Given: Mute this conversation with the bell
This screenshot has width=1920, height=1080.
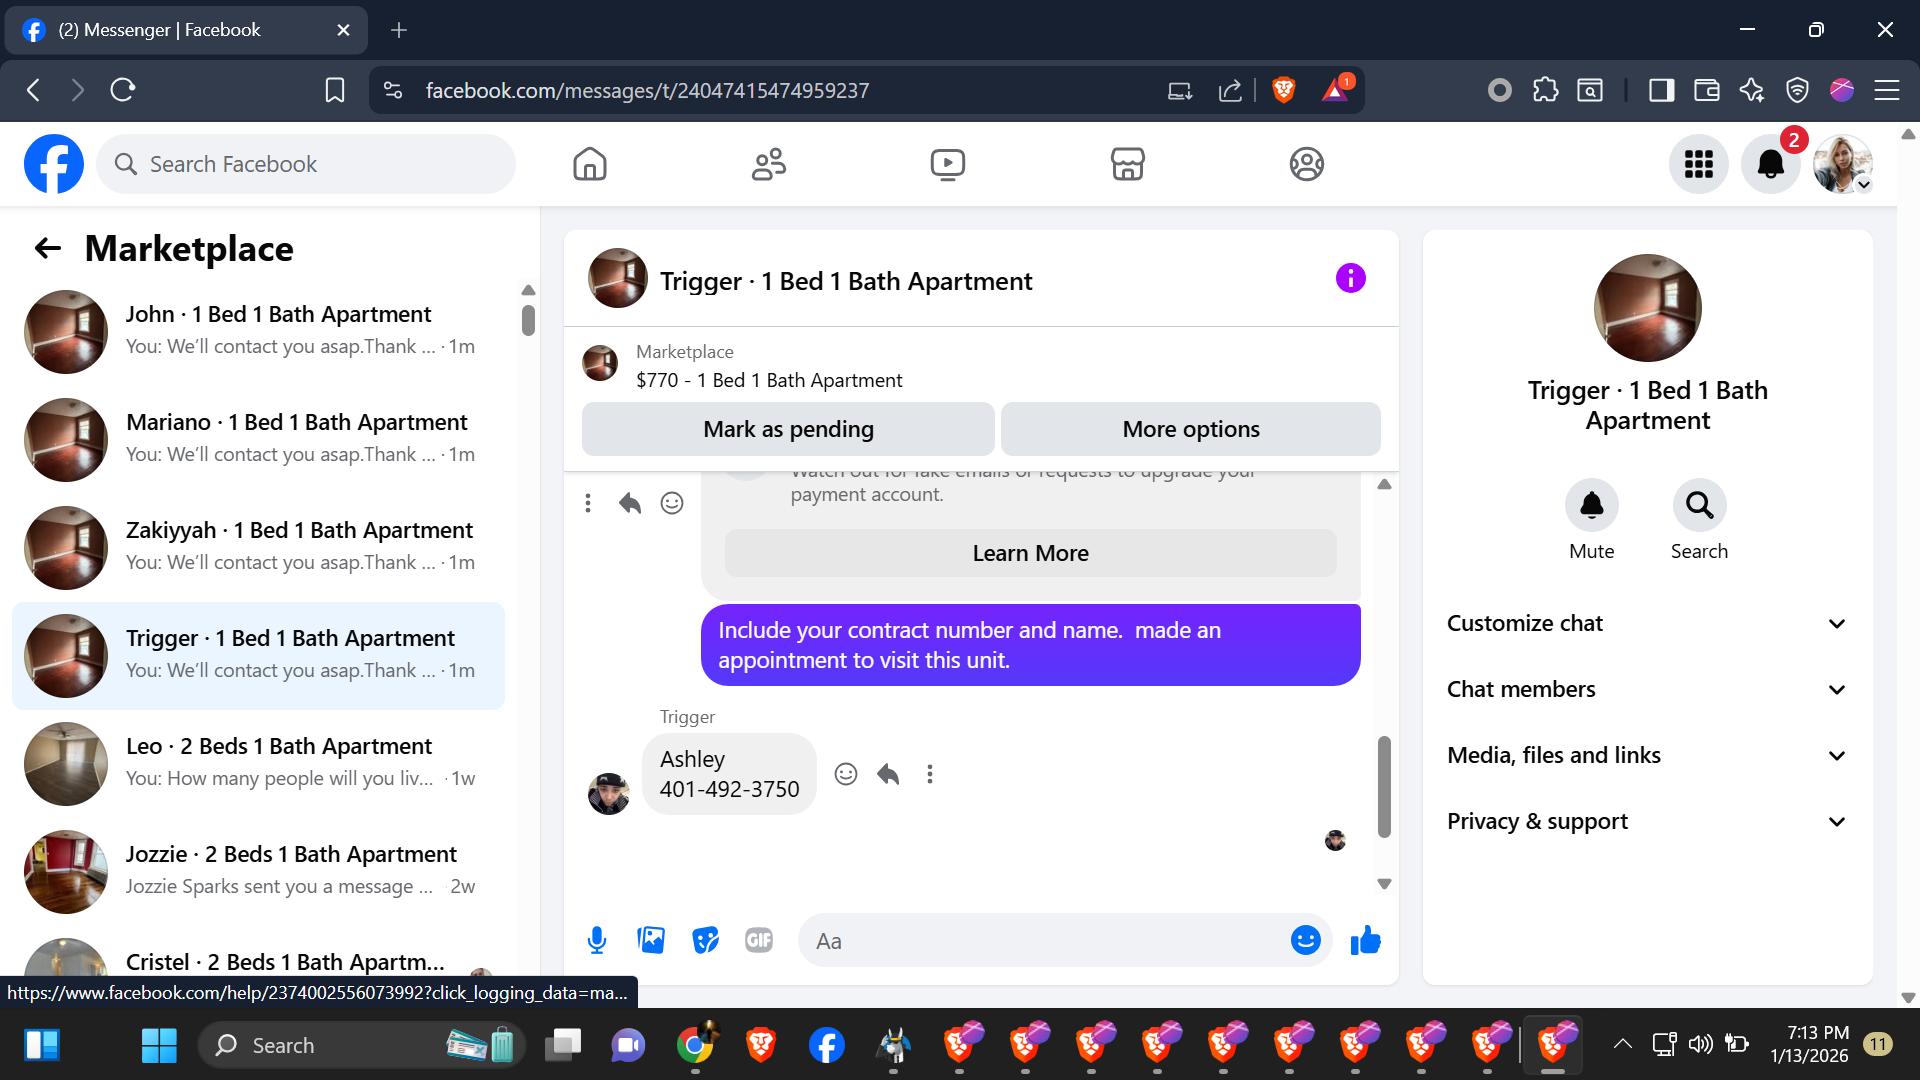Looking at the screenshot, I should pyautogui.click(x=1591, y=506).
